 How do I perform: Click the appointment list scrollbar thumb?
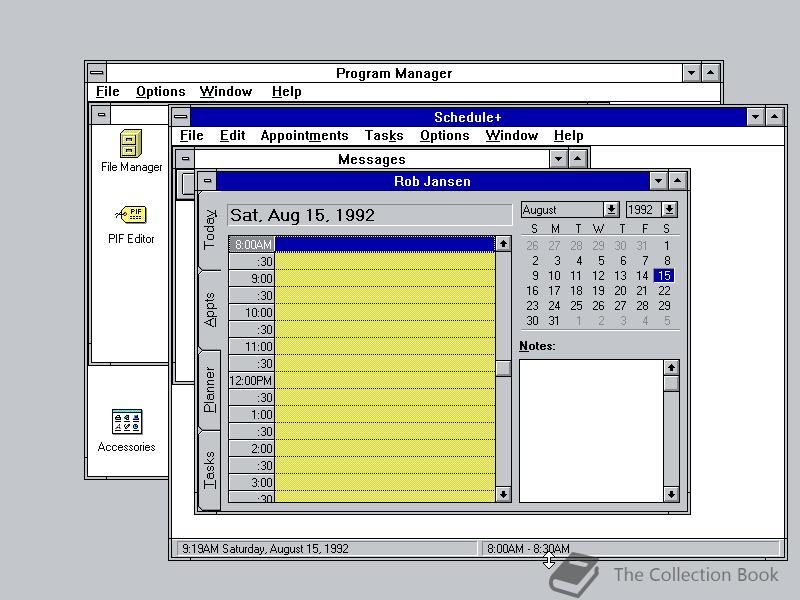coord(503,368)
